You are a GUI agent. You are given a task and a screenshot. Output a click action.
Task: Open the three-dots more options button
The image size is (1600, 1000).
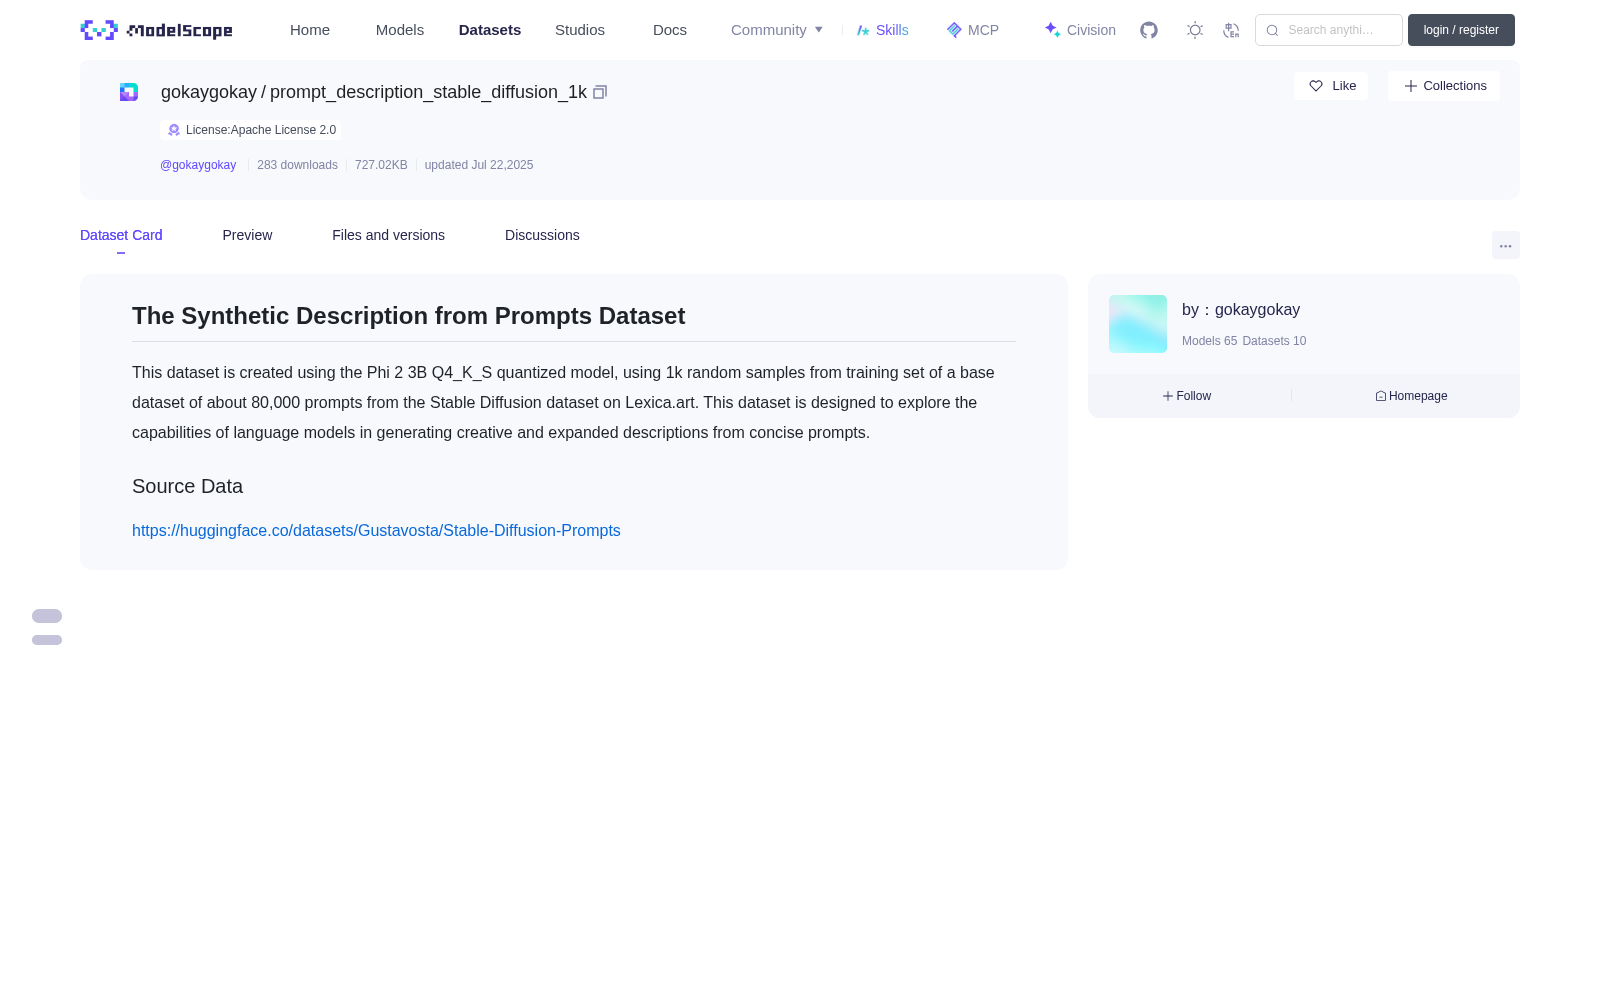(x=1506, y=245)
